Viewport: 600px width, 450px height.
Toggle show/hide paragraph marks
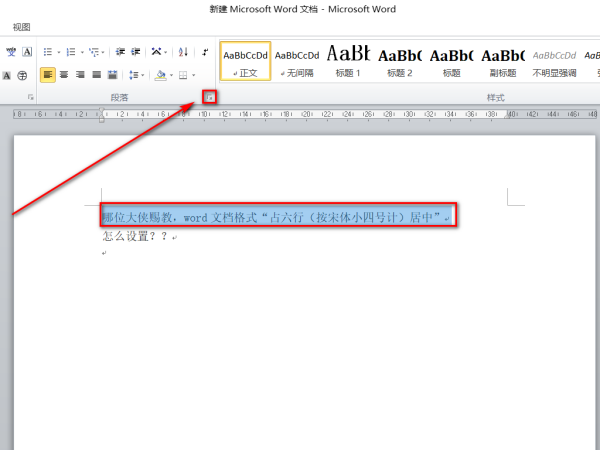click(205, 52)
